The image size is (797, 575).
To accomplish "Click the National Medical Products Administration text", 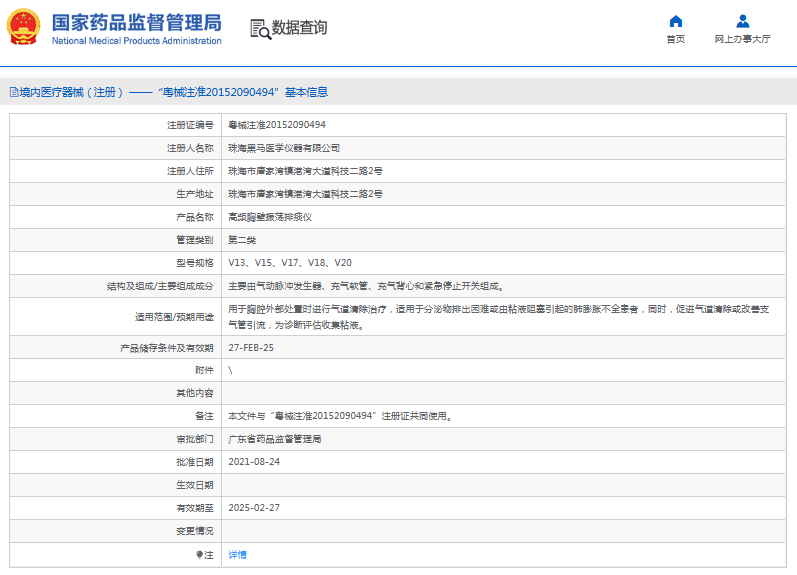I will point(136,41).
